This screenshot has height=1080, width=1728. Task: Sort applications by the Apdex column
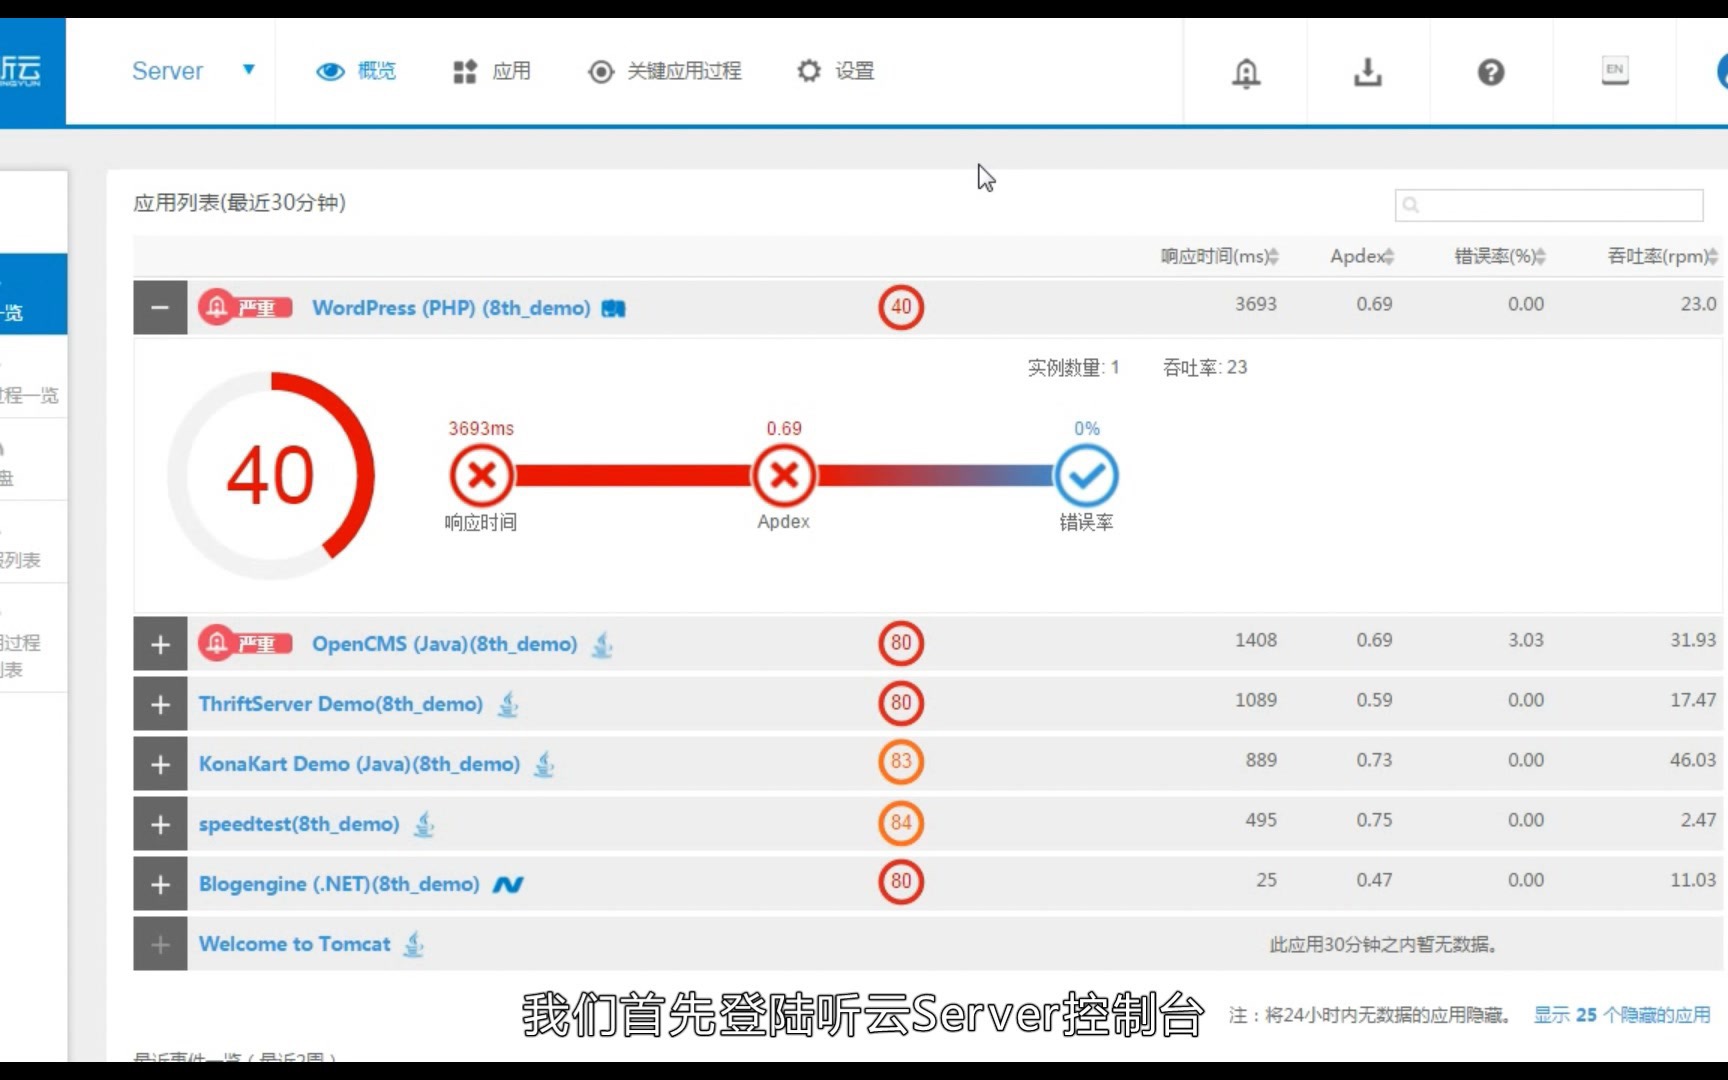coord(1360,256)
